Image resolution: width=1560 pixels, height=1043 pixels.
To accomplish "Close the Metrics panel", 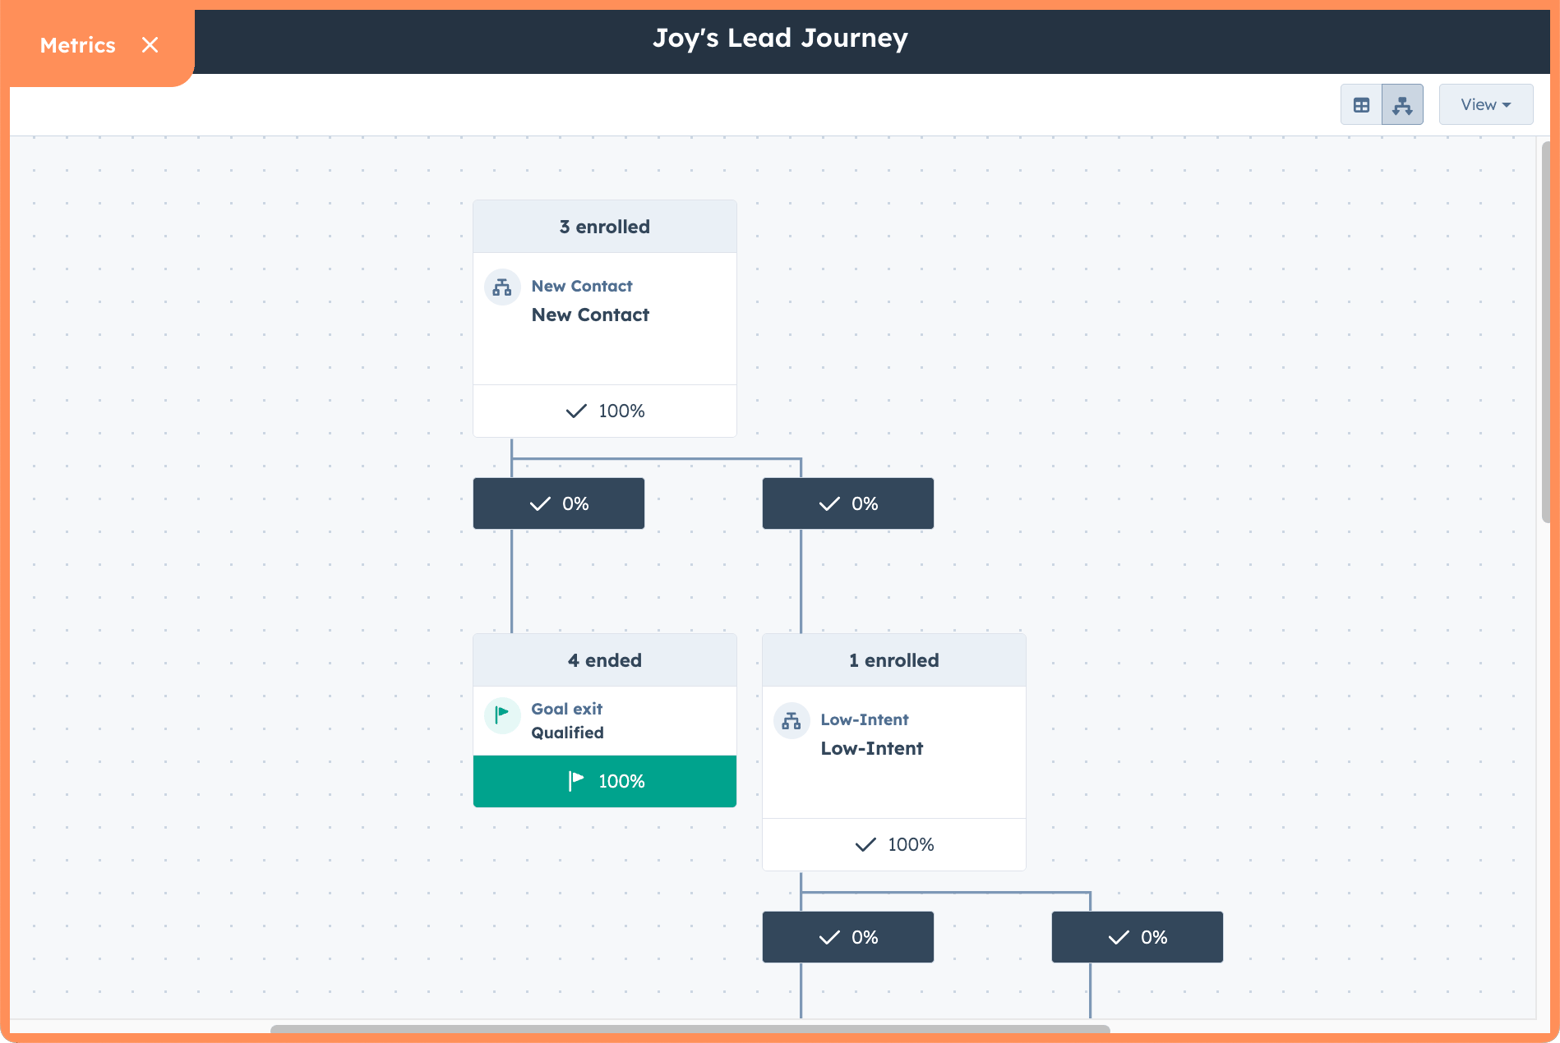I will 150,44.
